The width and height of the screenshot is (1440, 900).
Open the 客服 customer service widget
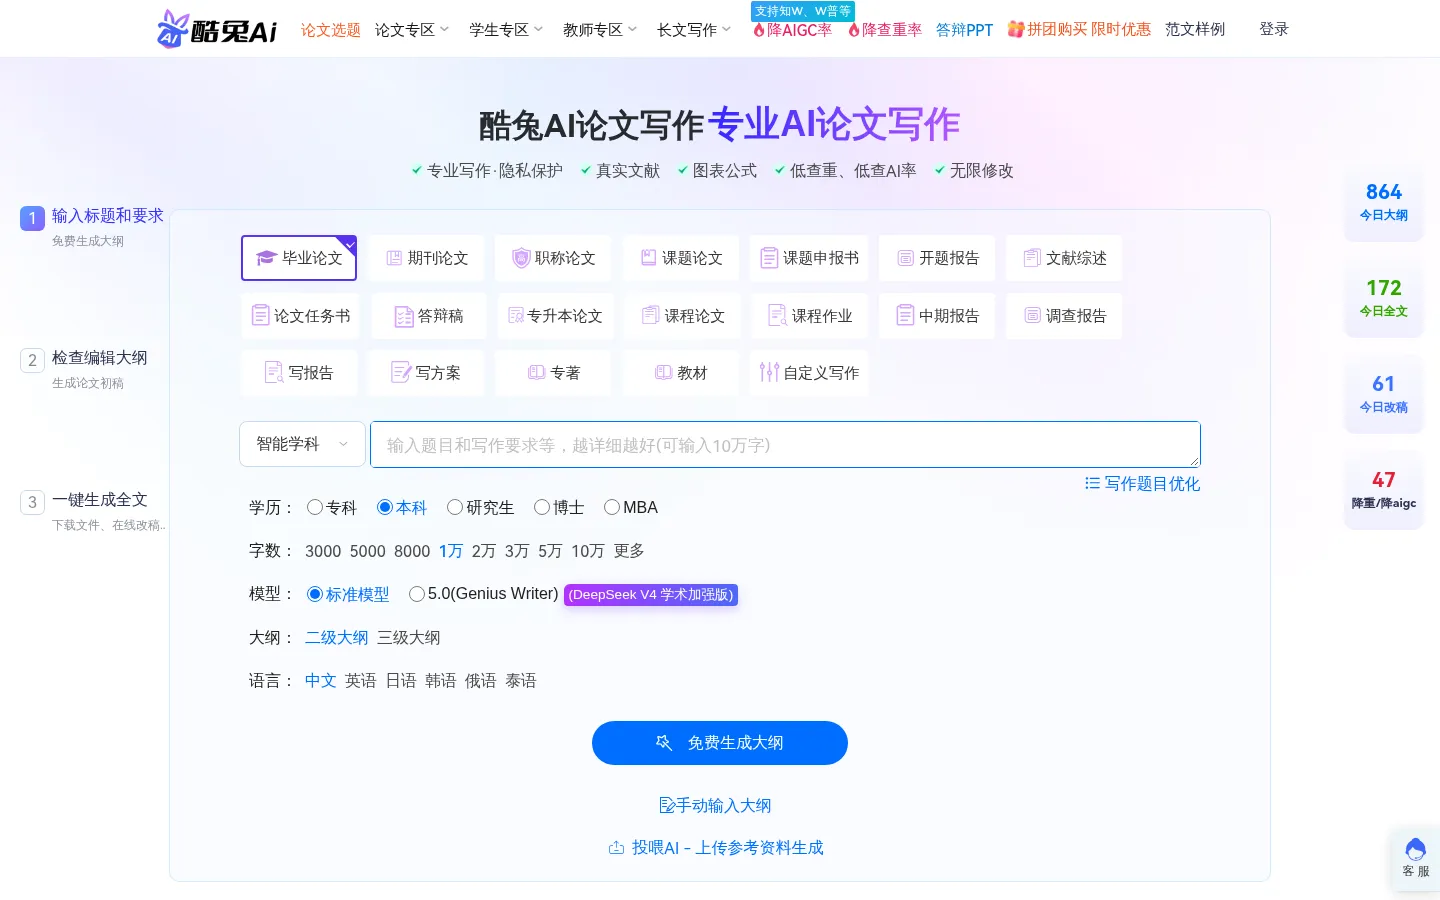pos(1415,858)
